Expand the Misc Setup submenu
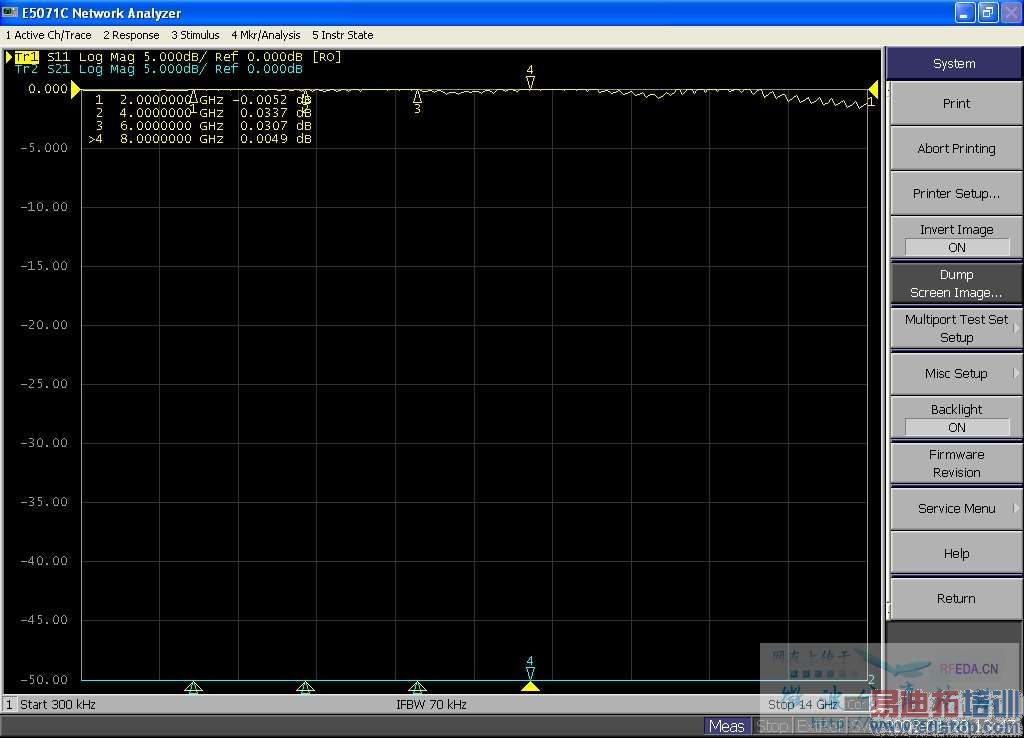1024x738 pixels. click(x=956, y=373)
